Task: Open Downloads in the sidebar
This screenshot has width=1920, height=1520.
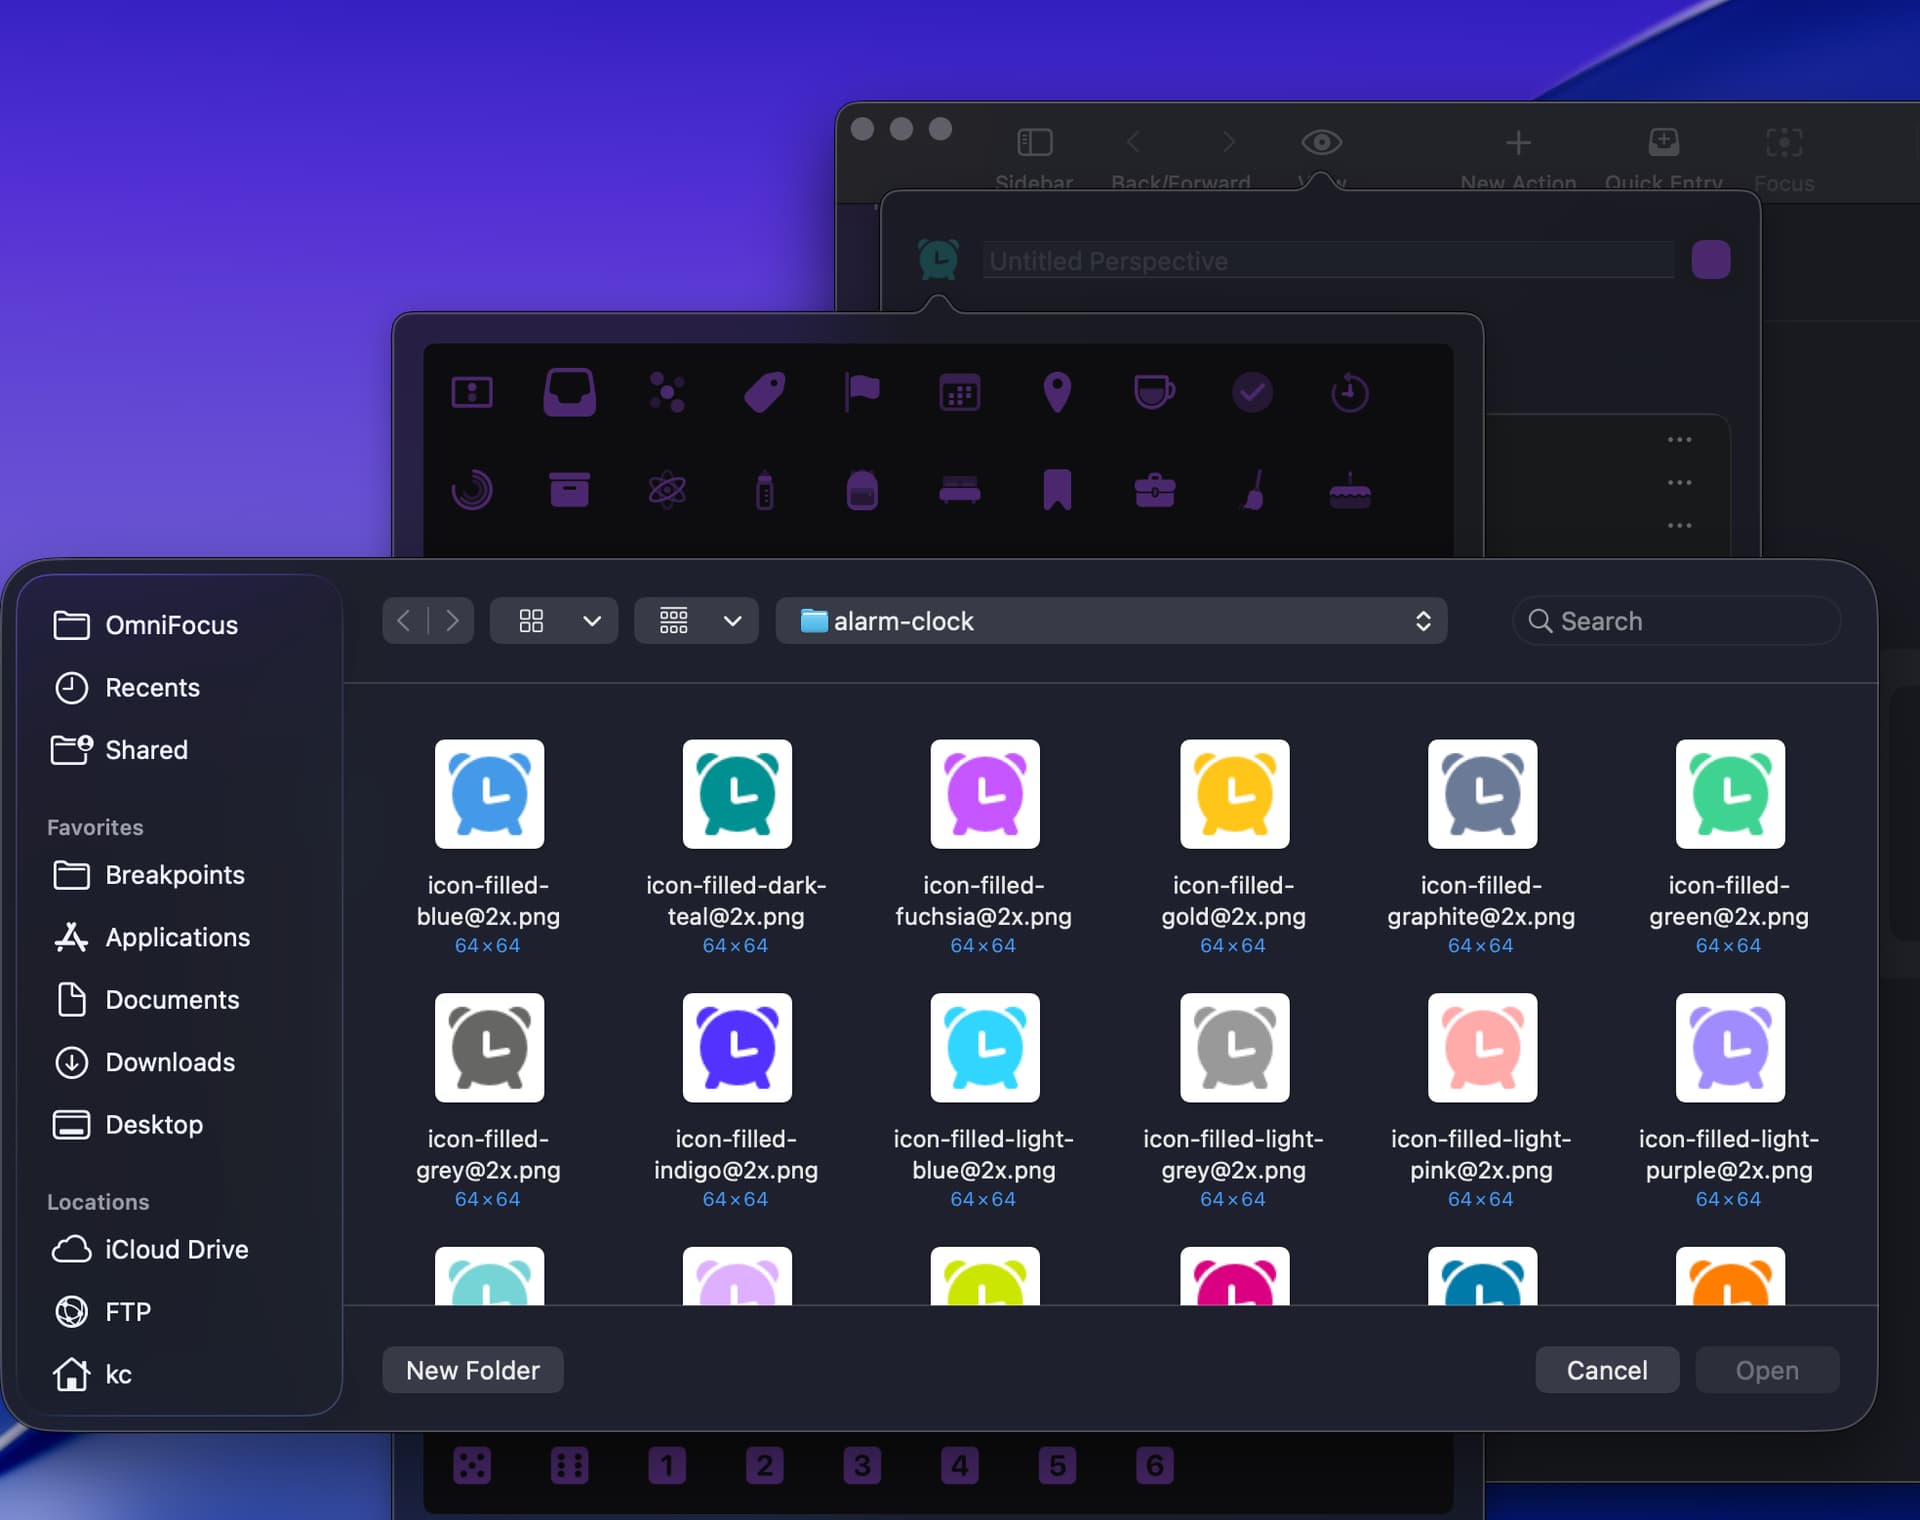Action: (170, 1062)
